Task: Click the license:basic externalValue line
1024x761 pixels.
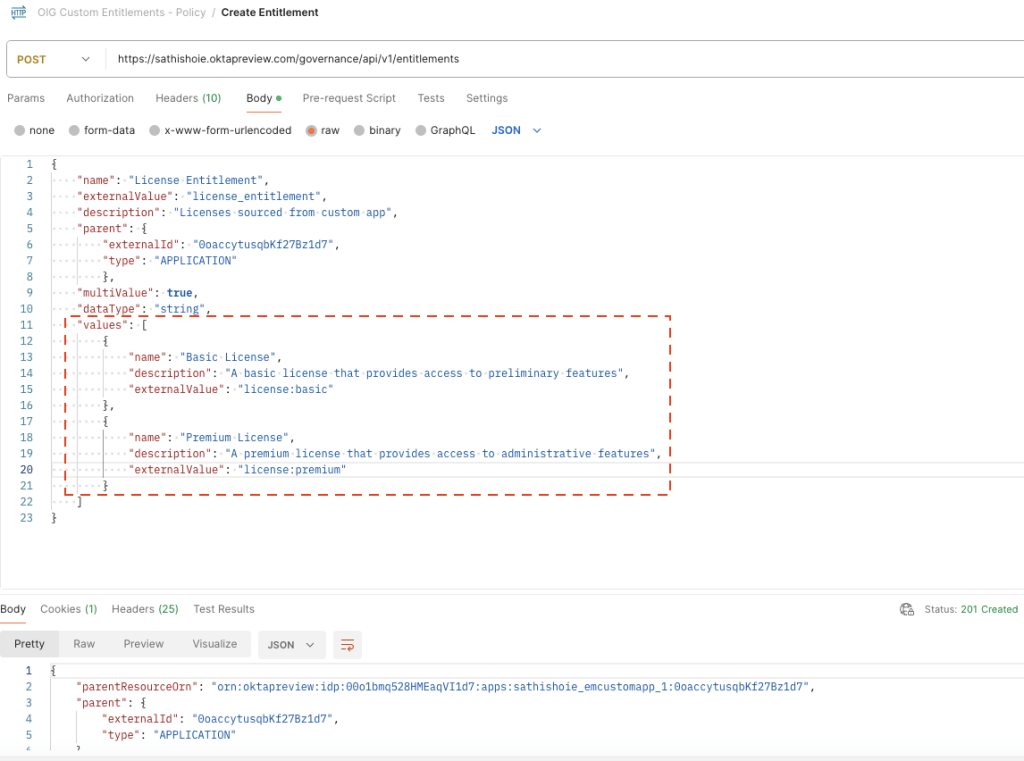Action: [x=231, y=389]
